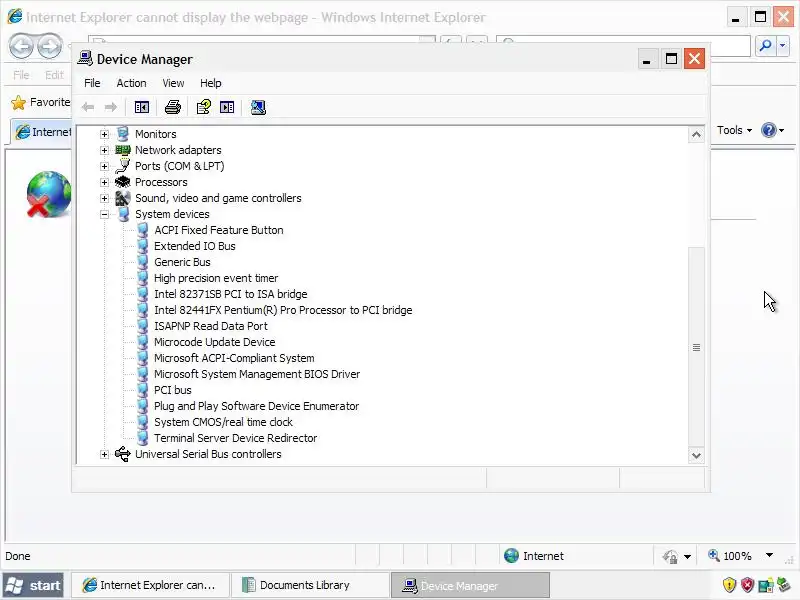
Task: Select the Processors chip icon
Action: tap(122, 182)
